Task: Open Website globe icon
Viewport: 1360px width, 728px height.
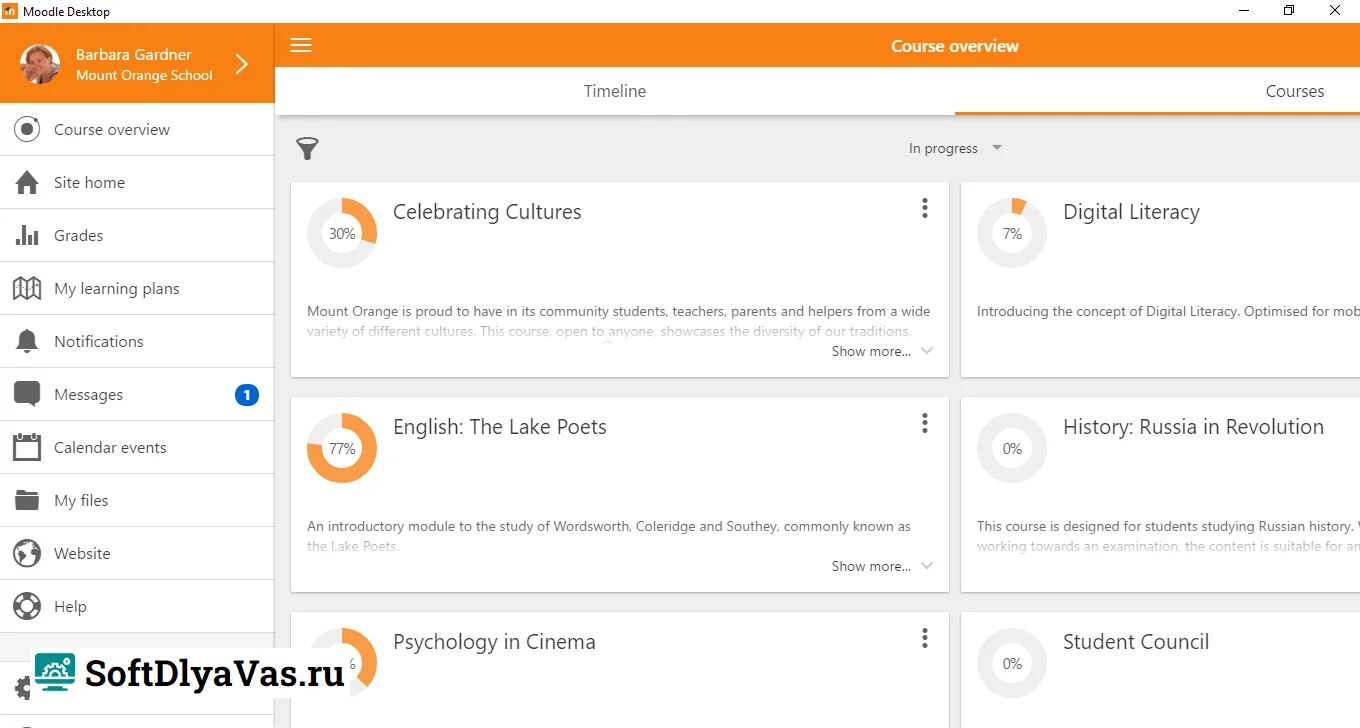Action: [x=27, y=554]
